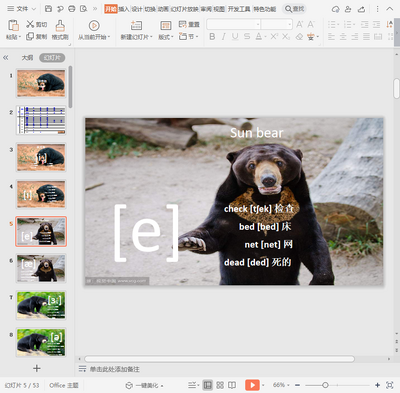Open the vertical three-dot more menu
Screen dimensions: 400x393
click(377, 9)
